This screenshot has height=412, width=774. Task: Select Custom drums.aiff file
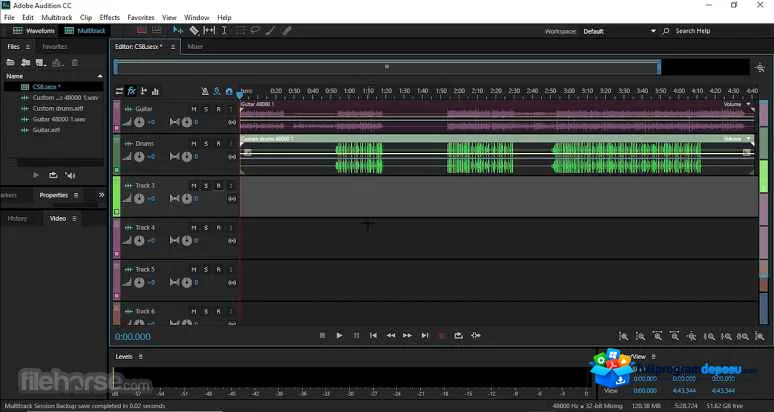(58, 109)
